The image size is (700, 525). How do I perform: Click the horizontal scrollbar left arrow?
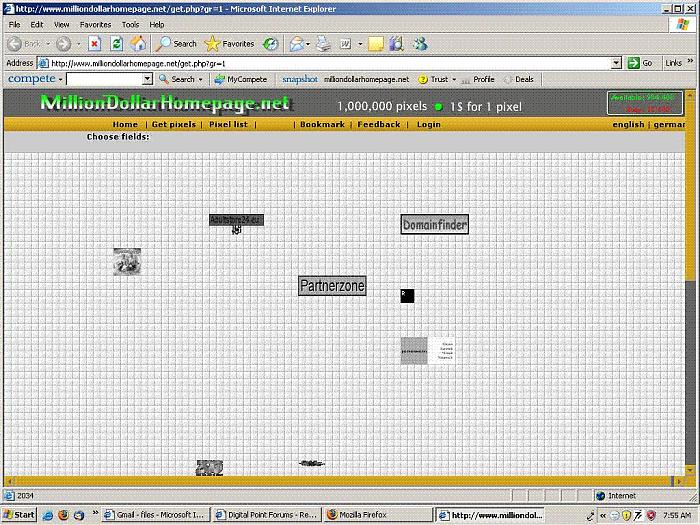click(10, 481)
